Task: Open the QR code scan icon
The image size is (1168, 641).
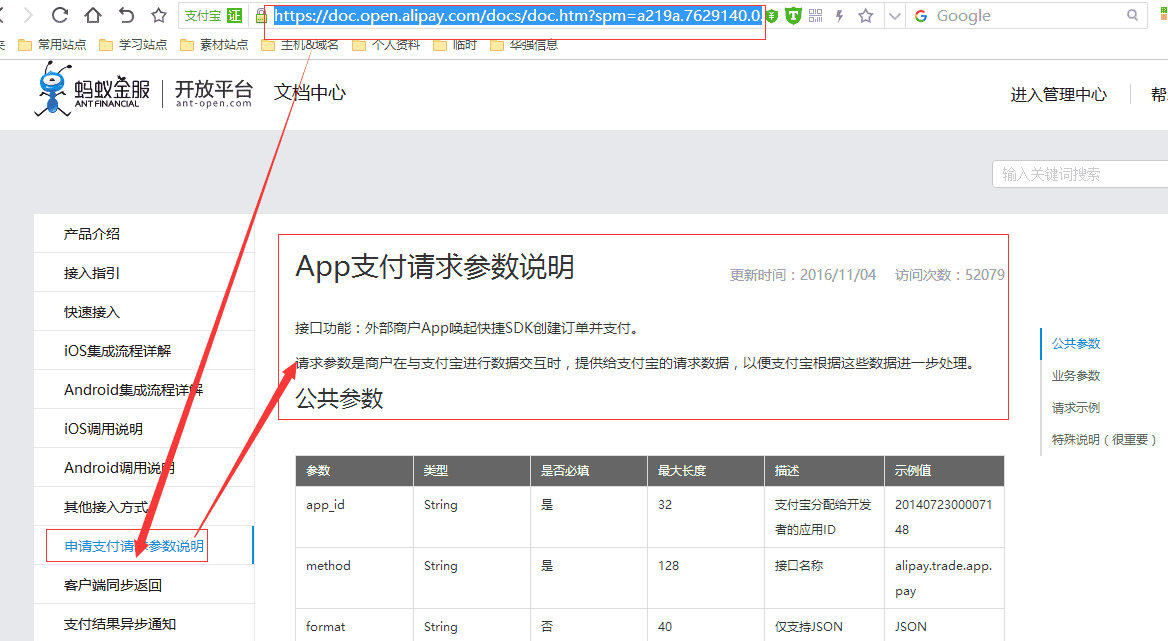Action: tap(815, 15)
